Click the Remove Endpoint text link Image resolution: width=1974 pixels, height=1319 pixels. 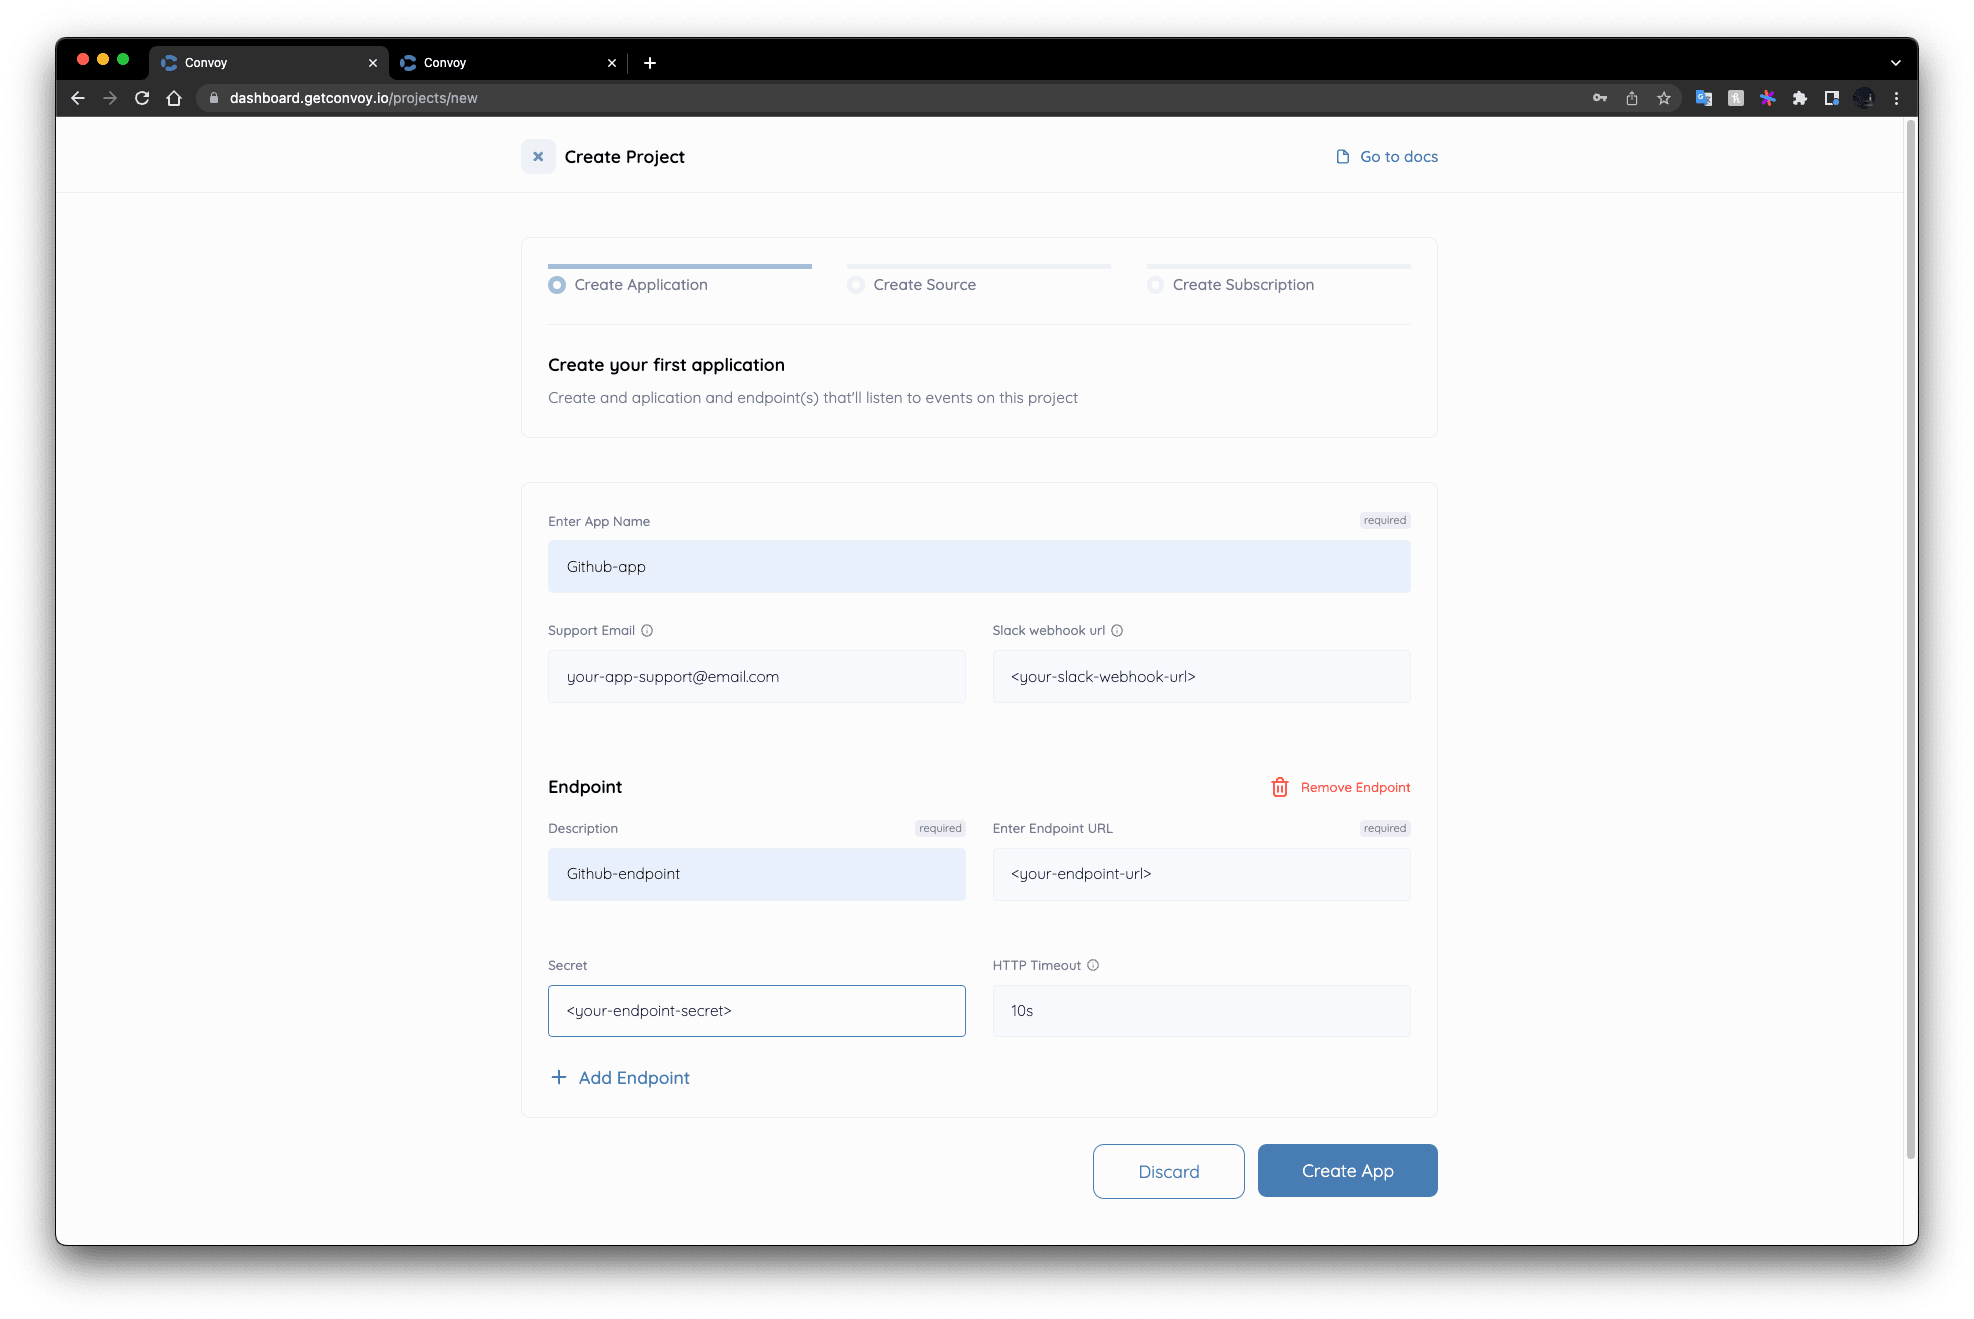pyautogui.click(x=1355, y=788)
